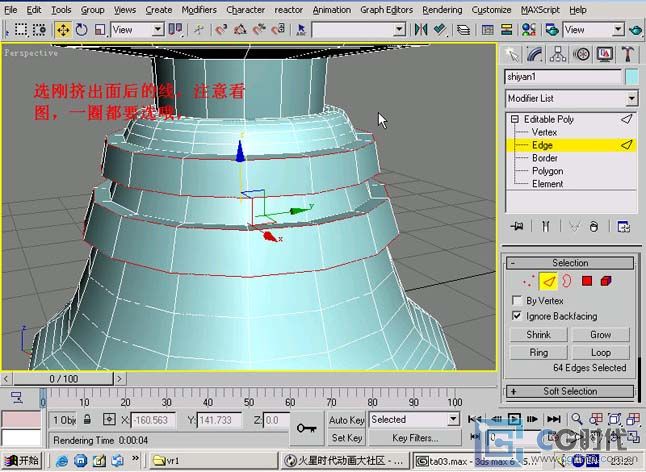This screenshot has width=646, height=472.
Task: Collapse the Selection rollout
Action: pos(570,263)
